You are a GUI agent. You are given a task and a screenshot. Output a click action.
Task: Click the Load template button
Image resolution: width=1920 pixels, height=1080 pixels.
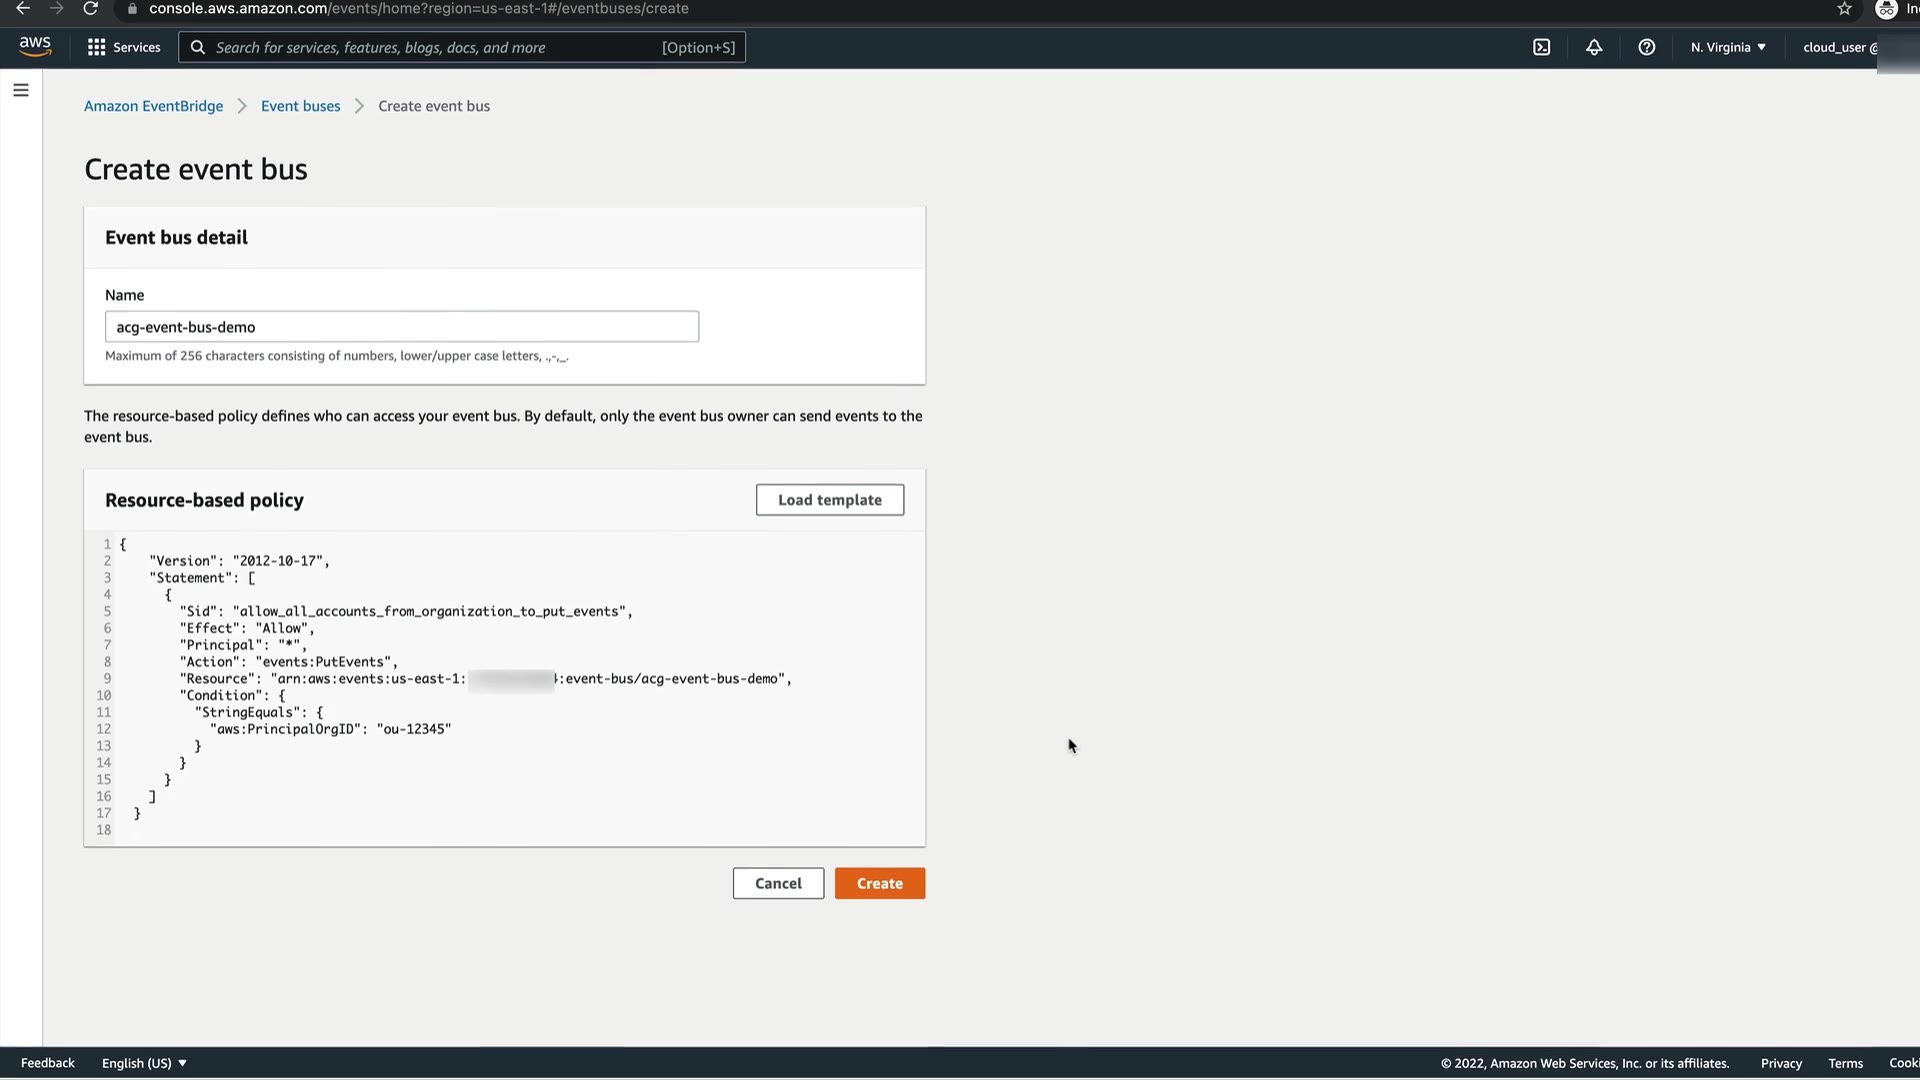[x=829, y=500]
